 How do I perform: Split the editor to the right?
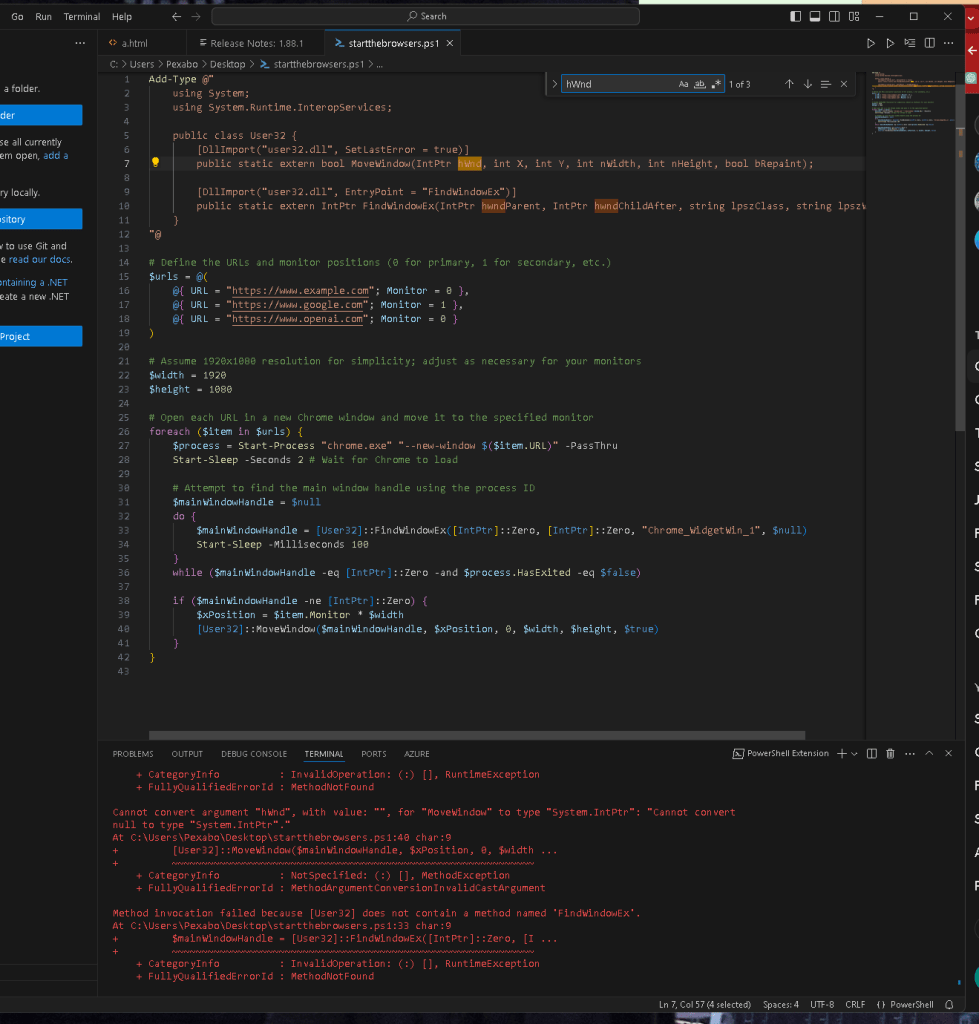coord(929,43)
